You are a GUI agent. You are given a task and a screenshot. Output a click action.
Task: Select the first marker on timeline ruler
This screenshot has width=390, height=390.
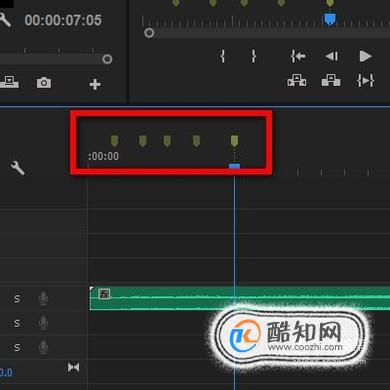[x=114, y=141]
